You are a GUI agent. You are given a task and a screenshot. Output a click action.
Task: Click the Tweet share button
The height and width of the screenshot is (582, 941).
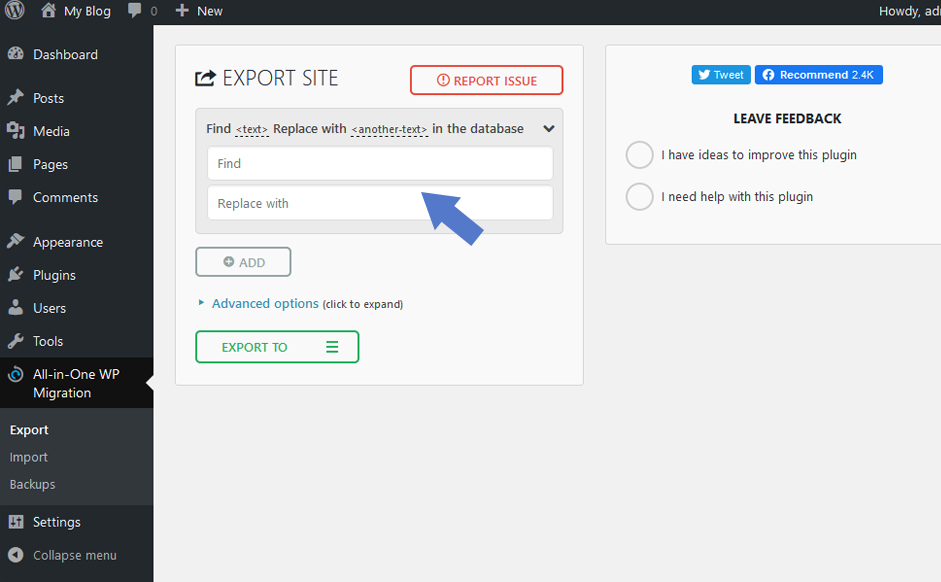click(721, 74)
